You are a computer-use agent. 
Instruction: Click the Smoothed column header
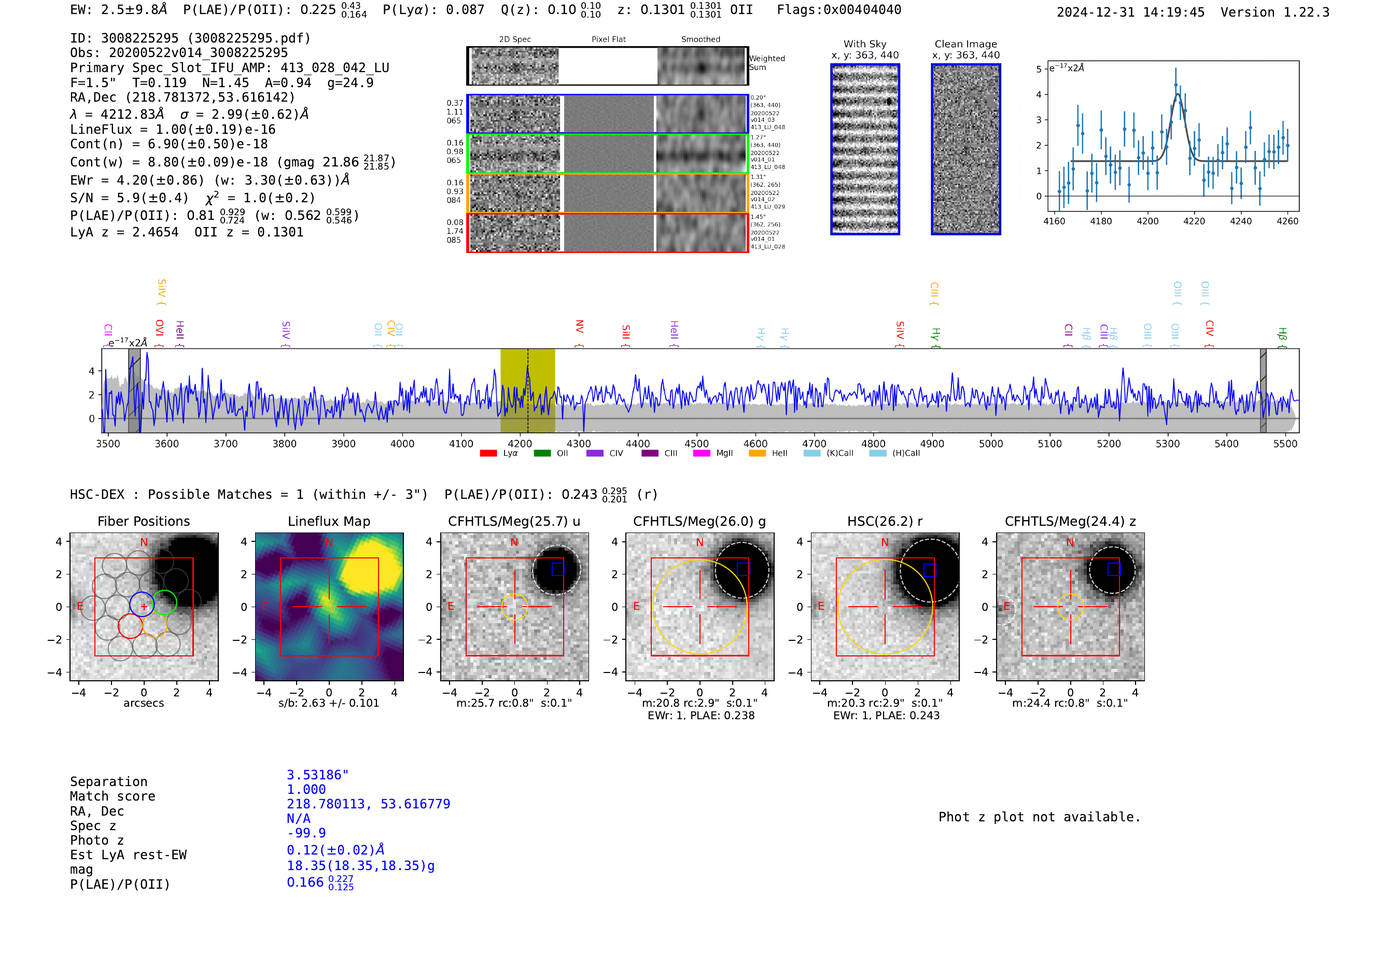point(701,40)
